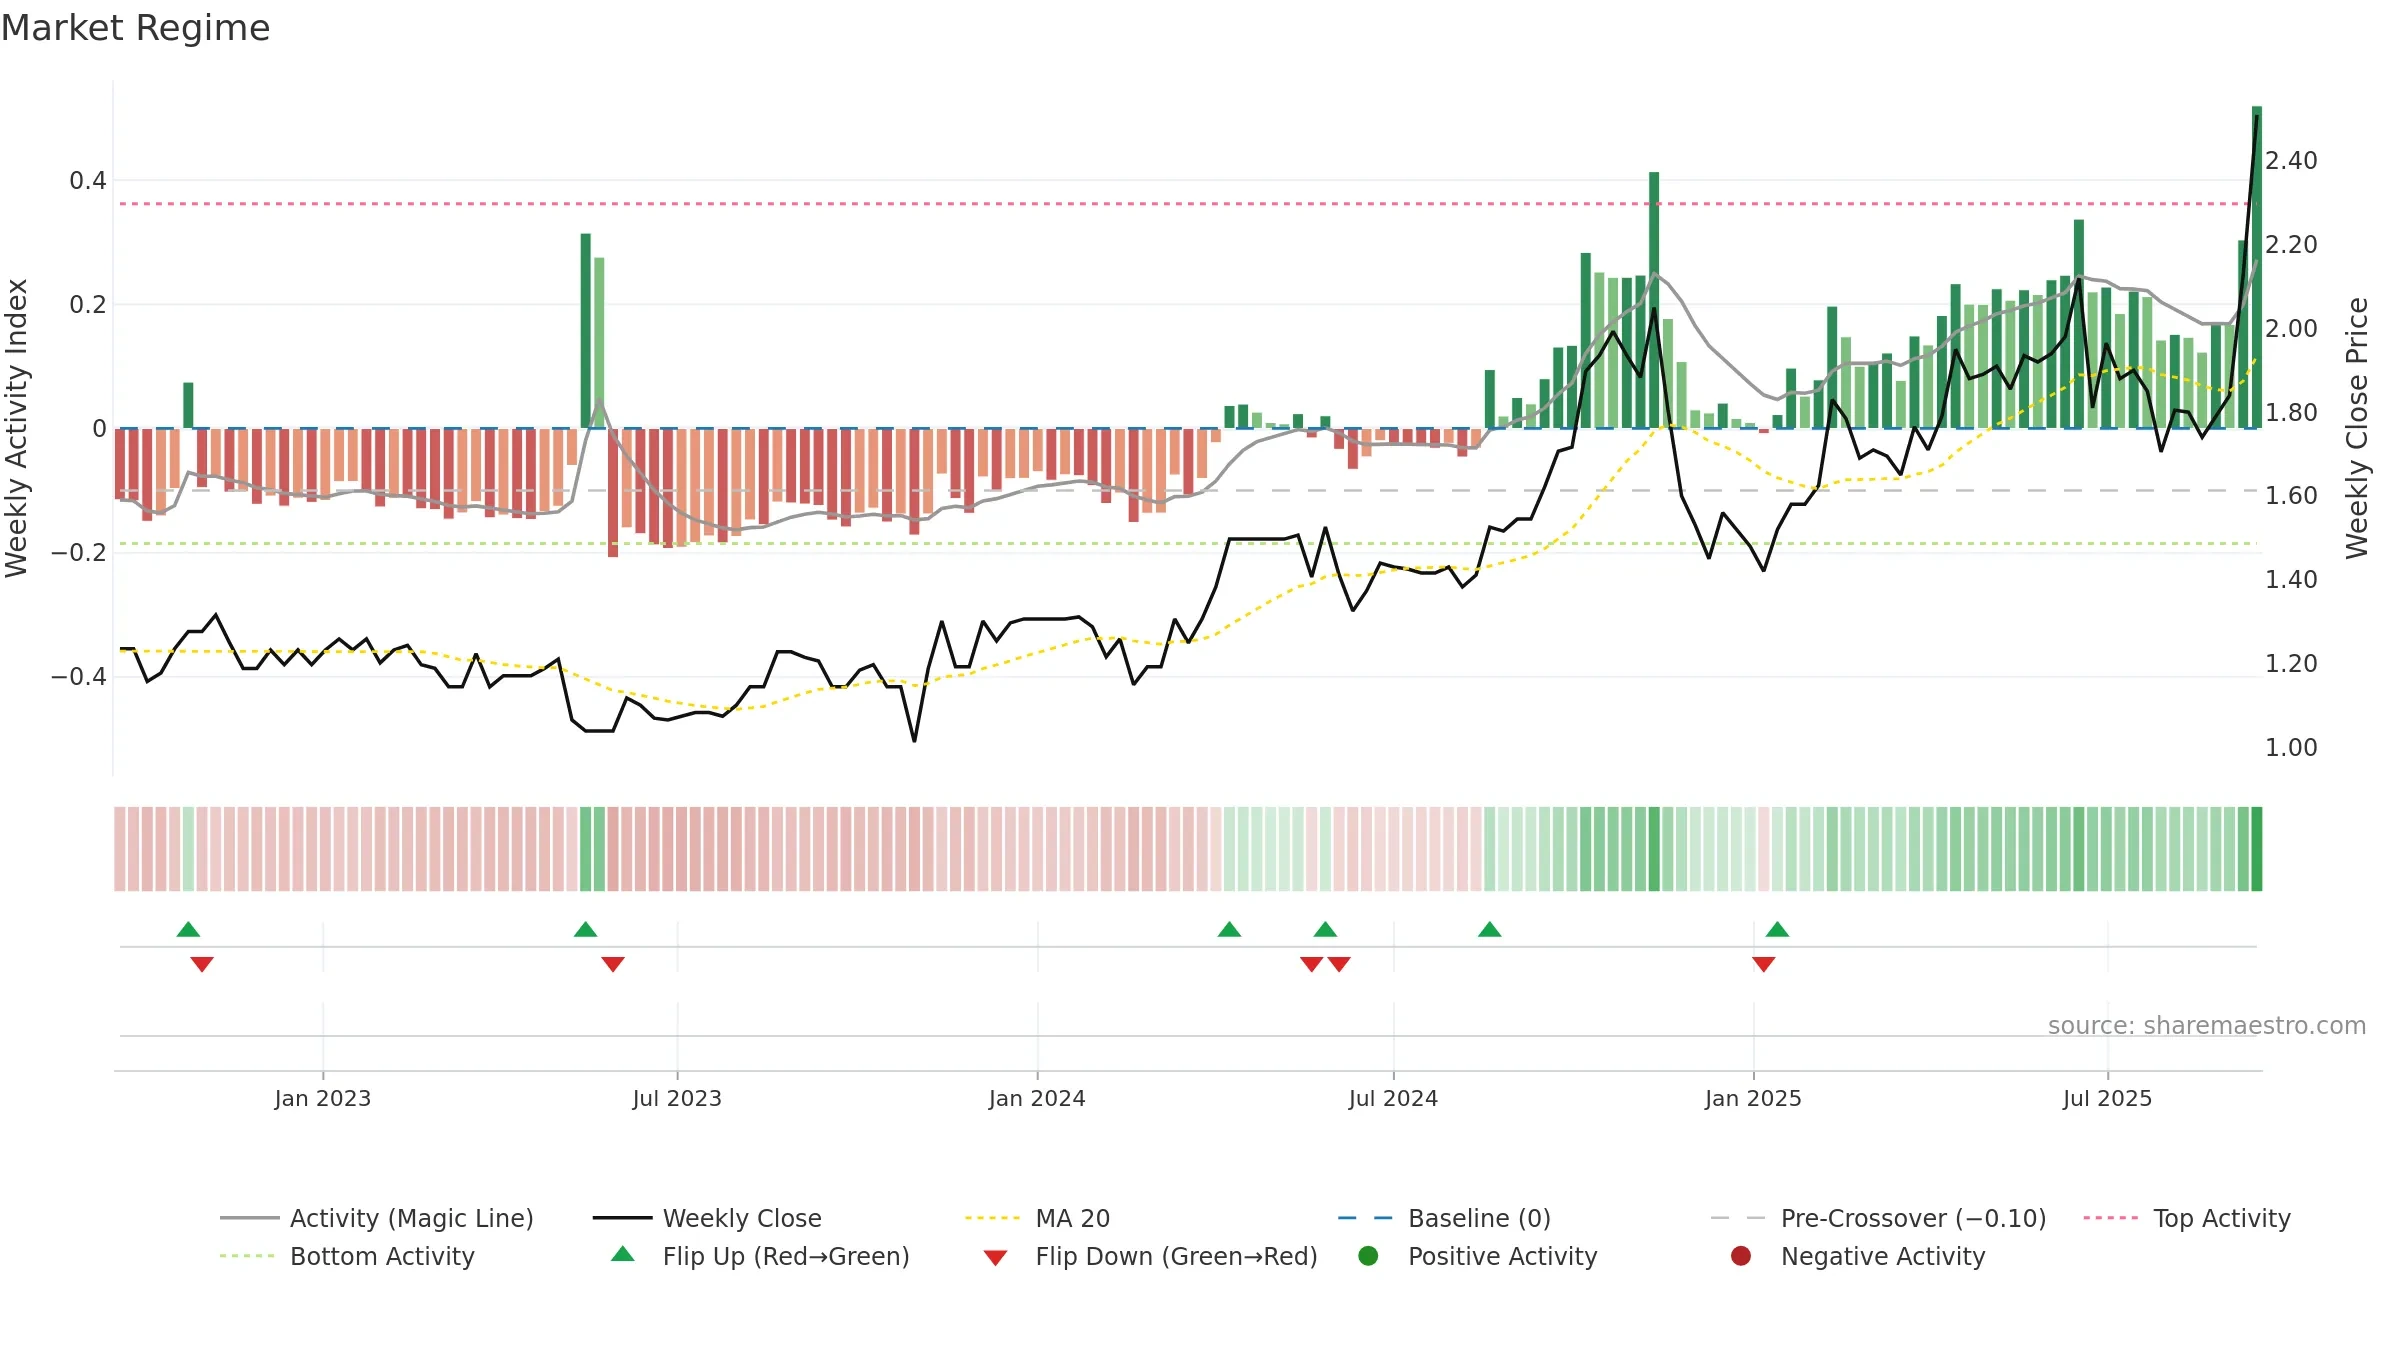Click the green Positive Activity legend dot
The width and height of the screenshot is (2400, 1350).
coord(1368,1255)
